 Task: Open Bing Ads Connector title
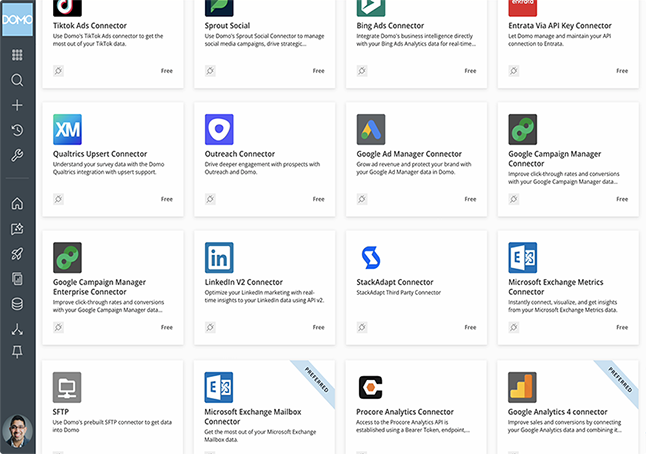[x=390, y=26]
